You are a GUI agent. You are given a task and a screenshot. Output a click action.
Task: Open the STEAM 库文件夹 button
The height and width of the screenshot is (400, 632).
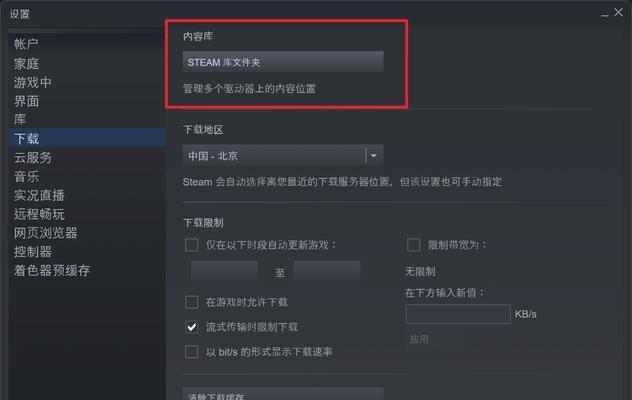pyautogui.click(x=283, y=62)
